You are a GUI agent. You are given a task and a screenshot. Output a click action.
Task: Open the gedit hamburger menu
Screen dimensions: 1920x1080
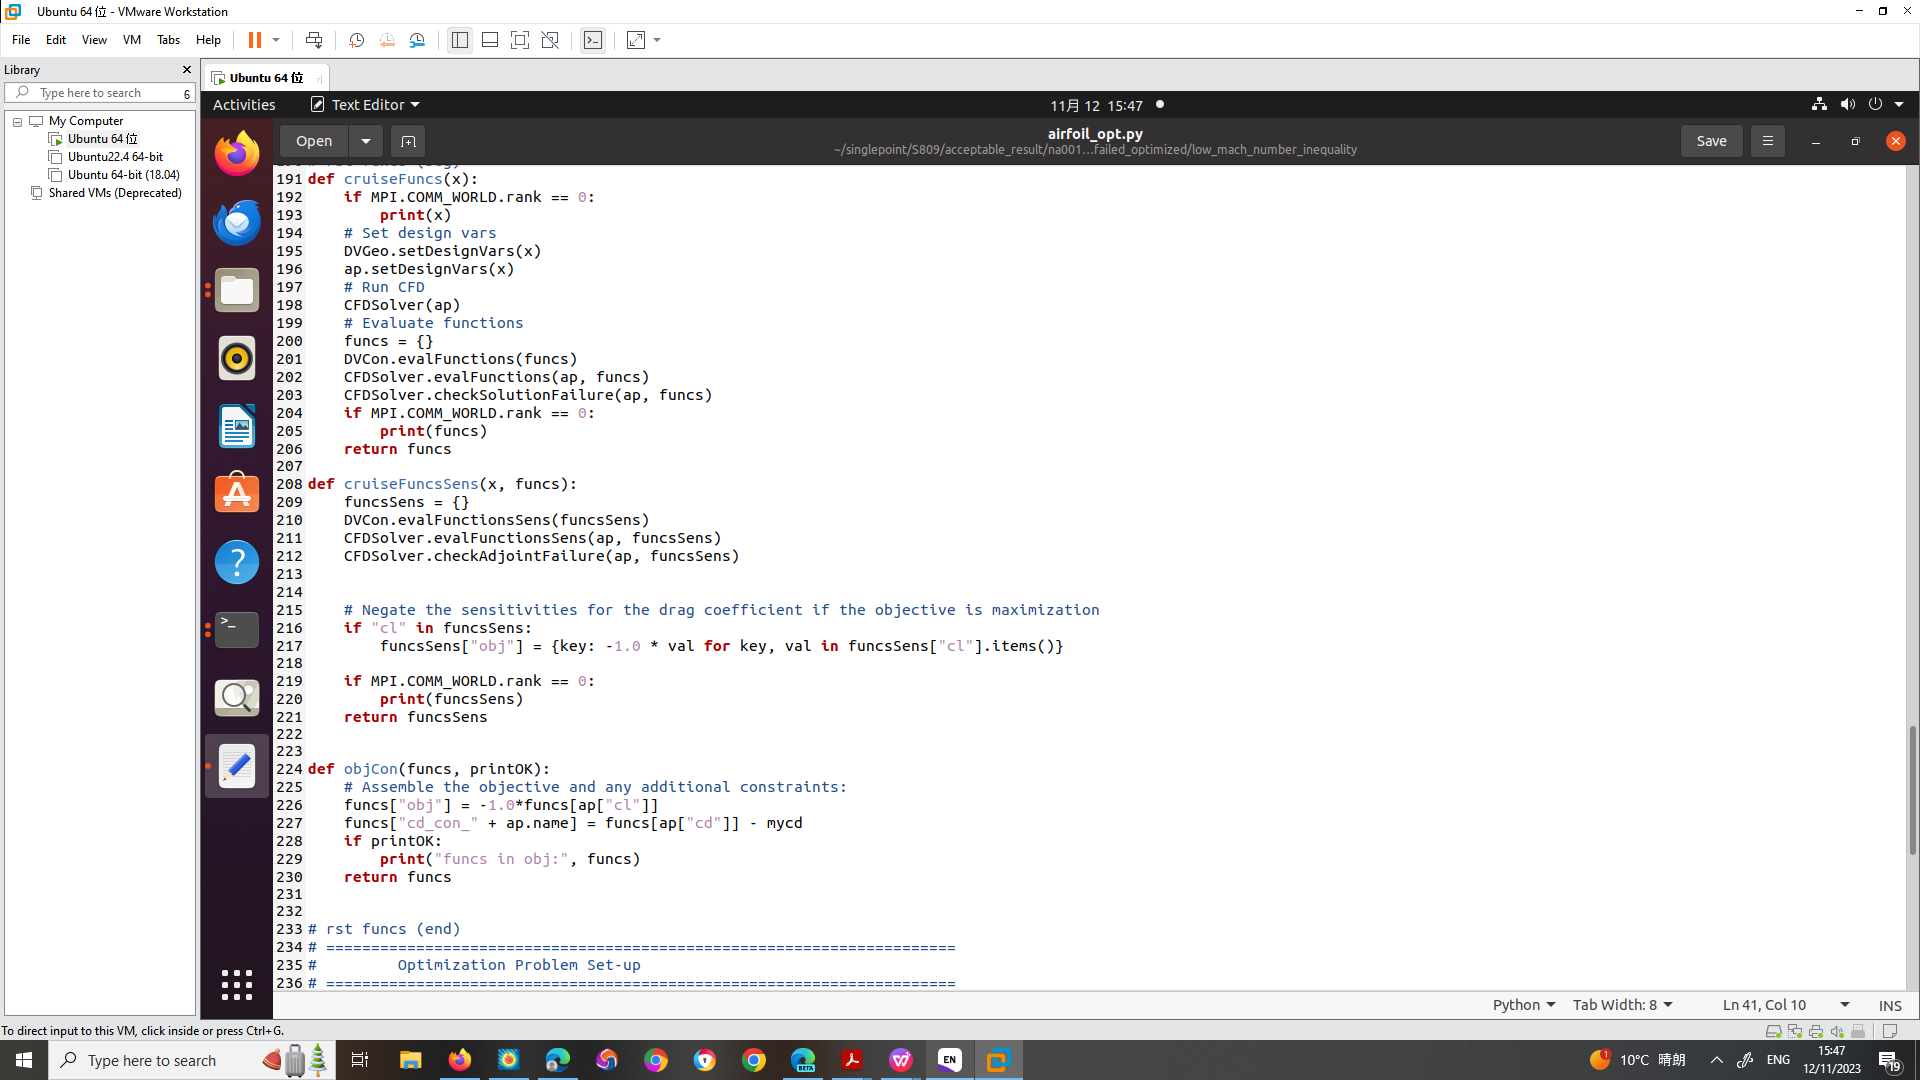tap(1767, 140)
